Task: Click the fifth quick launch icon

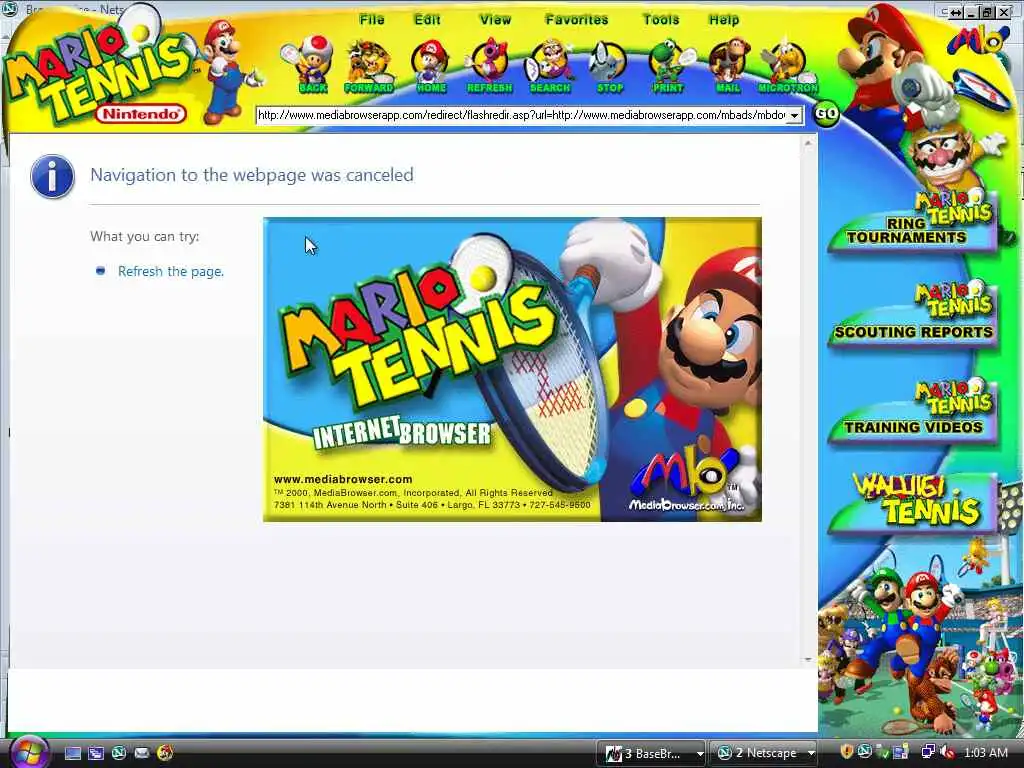Action: (165, 753)
